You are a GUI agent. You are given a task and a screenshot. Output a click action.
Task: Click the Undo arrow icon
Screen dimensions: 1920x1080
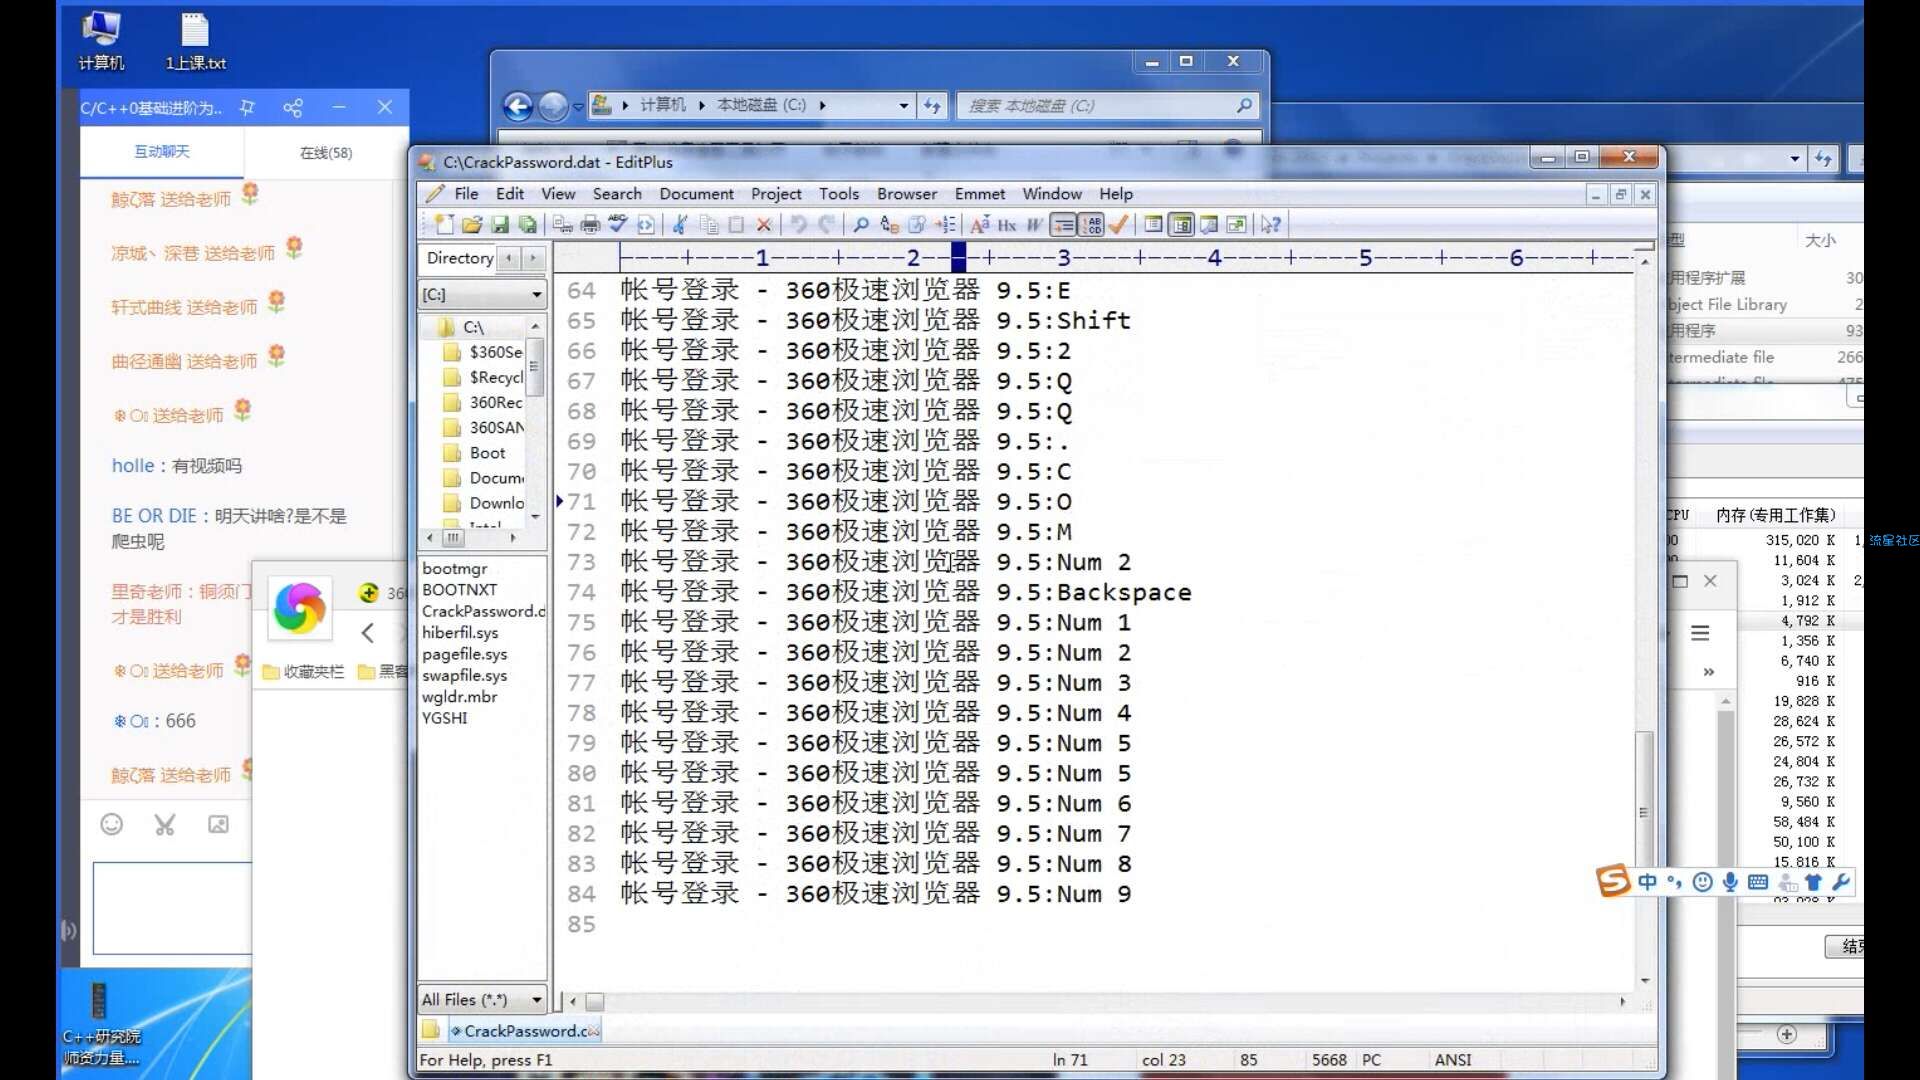click(798, 225)
